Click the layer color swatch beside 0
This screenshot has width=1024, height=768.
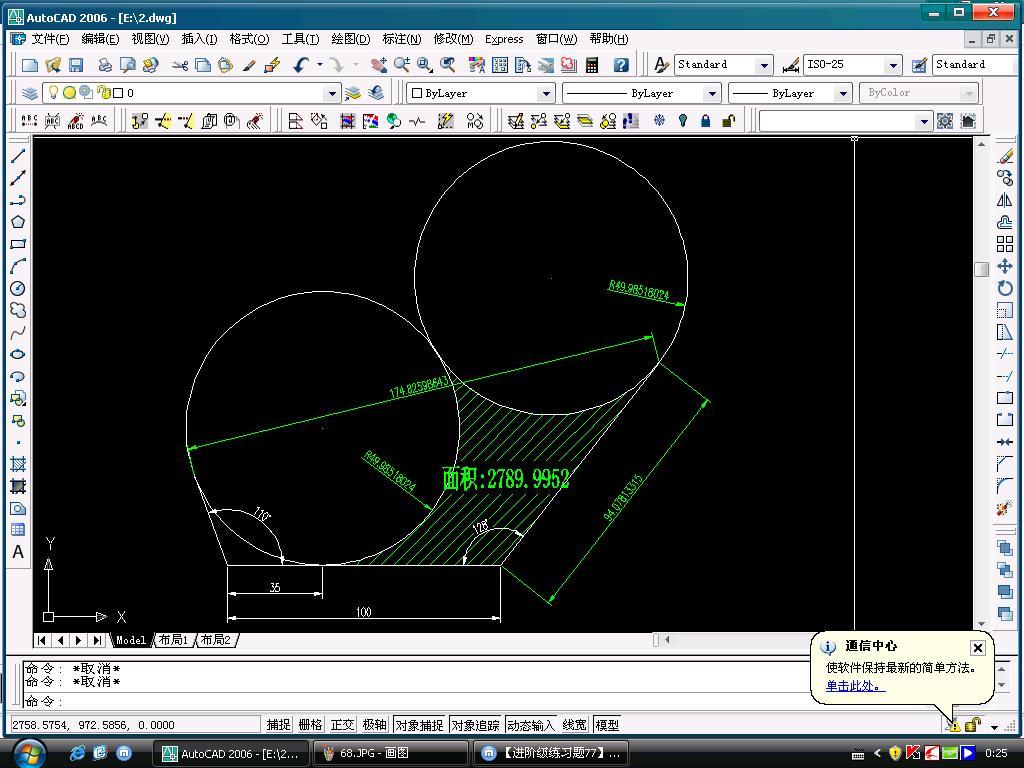118,93
